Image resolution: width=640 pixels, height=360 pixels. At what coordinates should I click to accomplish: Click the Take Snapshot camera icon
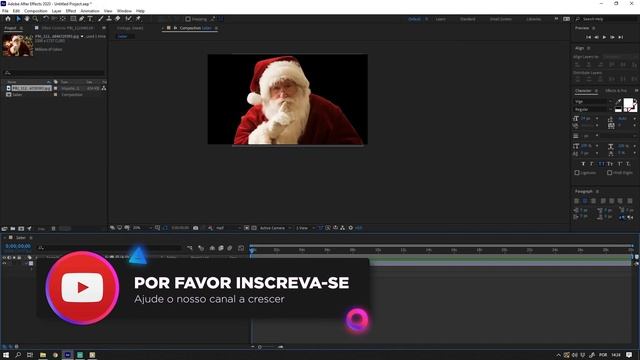[x=196, y=228]
